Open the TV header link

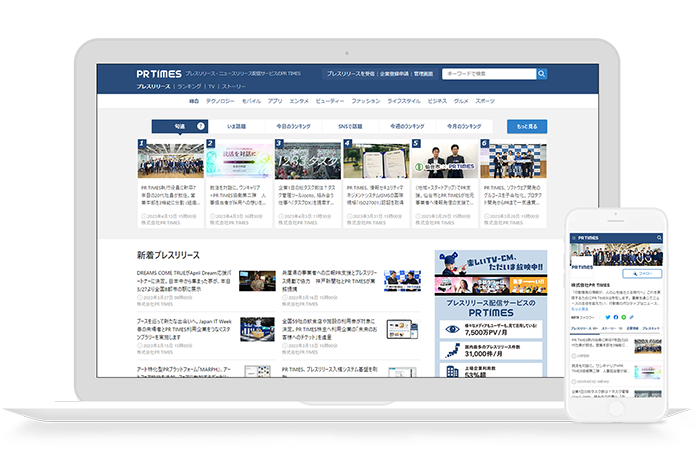tap(212, 87)
